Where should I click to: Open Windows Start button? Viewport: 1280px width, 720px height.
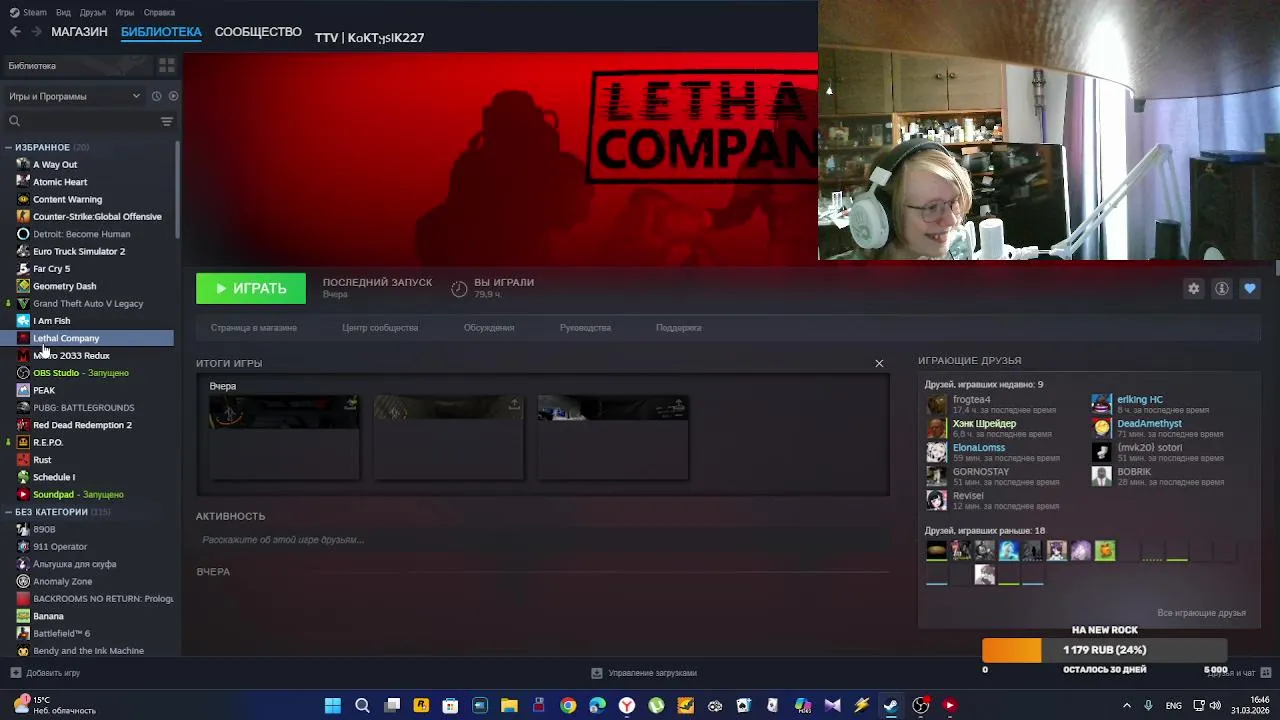(x=333, y=705)
